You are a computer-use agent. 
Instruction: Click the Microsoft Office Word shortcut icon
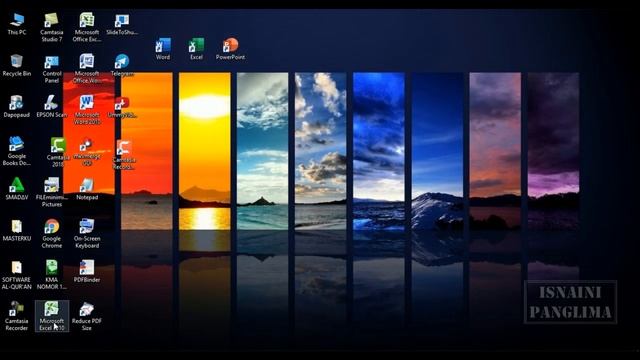click(87, 68)
